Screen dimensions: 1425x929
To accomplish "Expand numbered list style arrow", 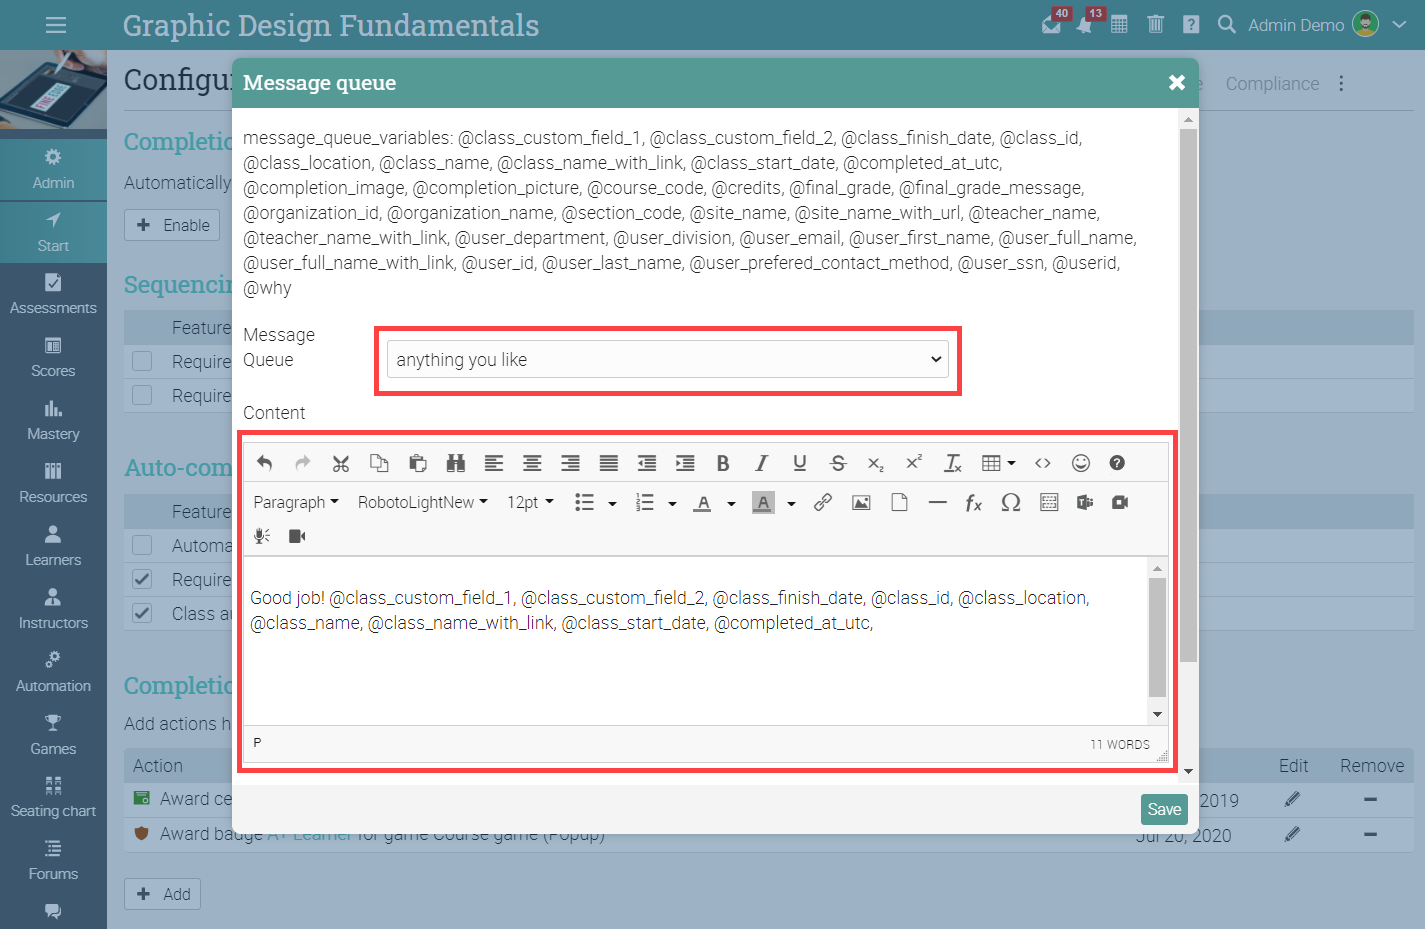I will [672, 503].
